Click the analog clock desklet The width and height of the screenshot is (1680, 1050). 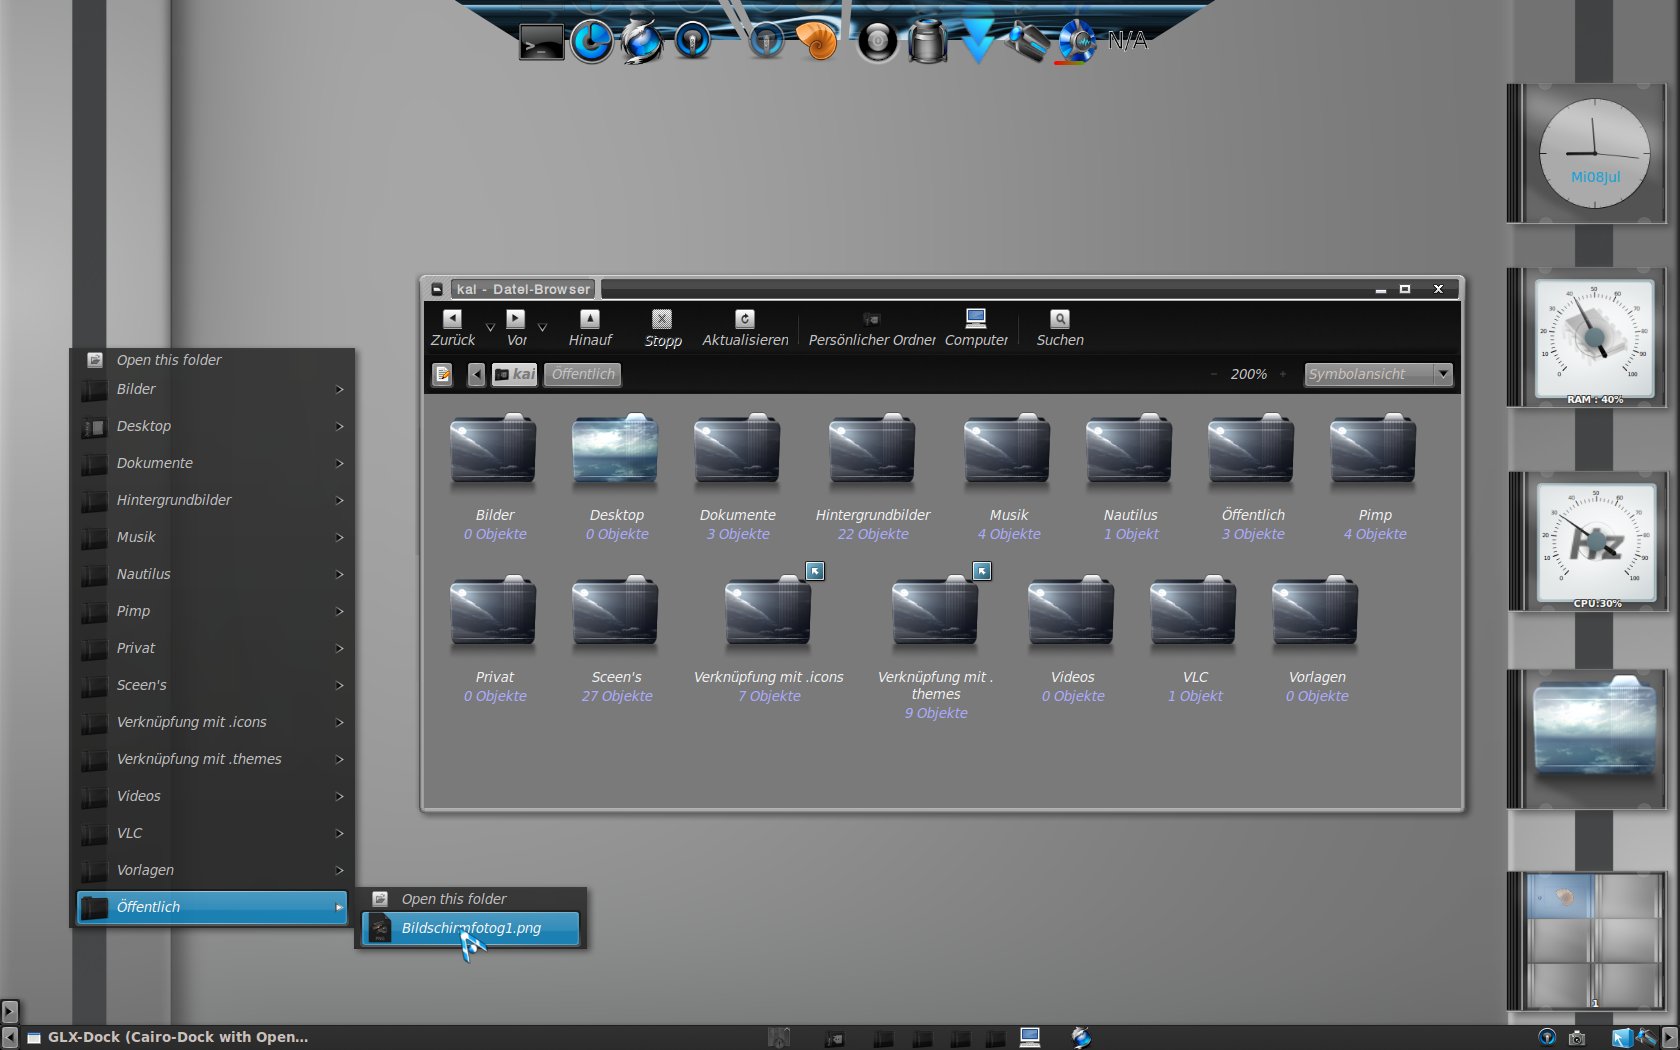(x=1593, y=153)
